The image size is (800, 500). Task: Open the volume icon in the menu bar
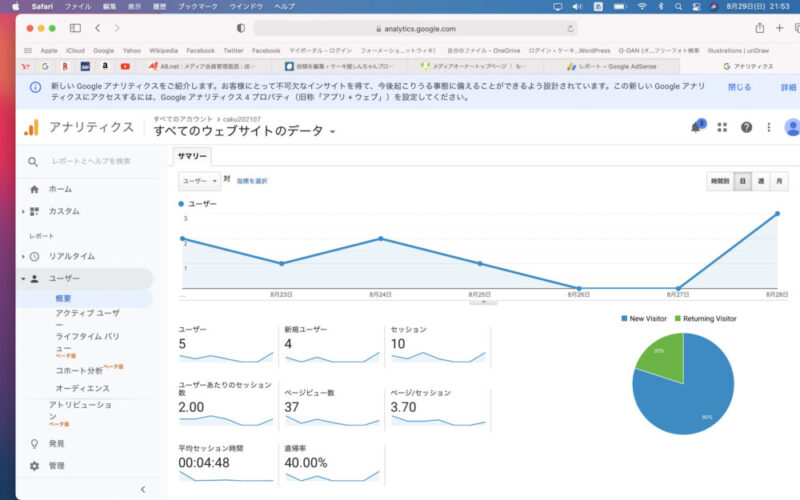click(x=577, y=7)
